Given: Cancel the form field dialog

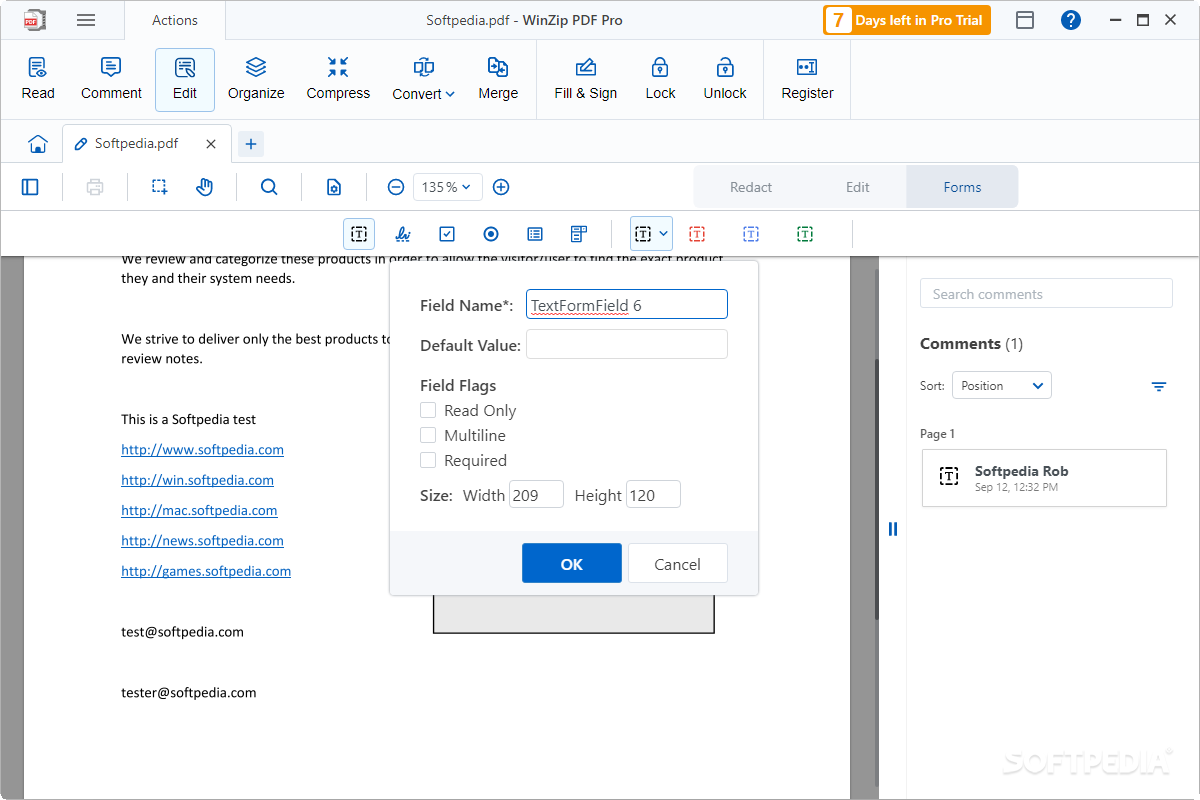Looking at the screenshot, I should click(678, 563).
